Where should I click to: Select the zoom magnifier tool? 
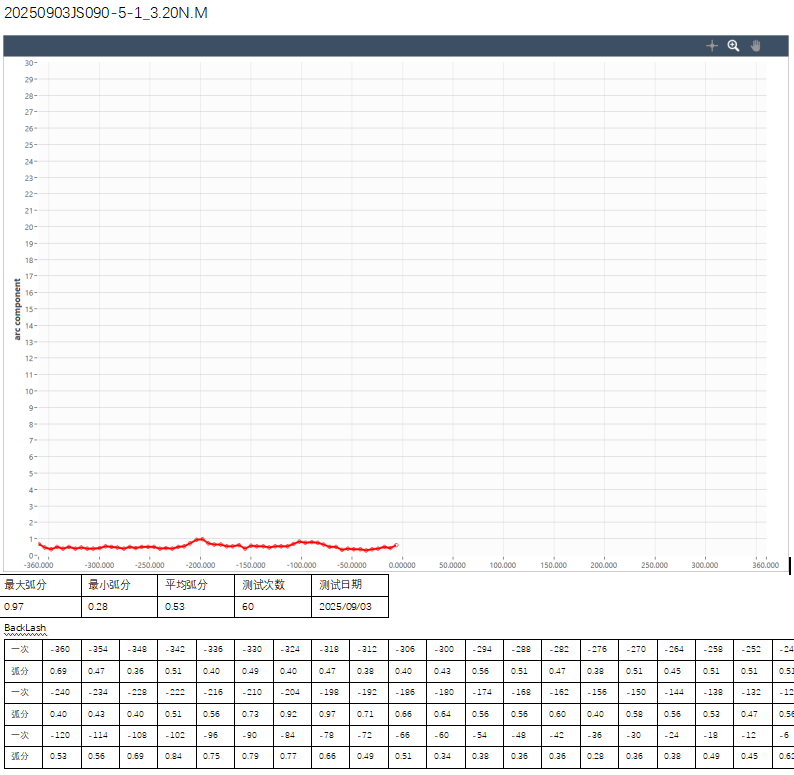[733, 46]
